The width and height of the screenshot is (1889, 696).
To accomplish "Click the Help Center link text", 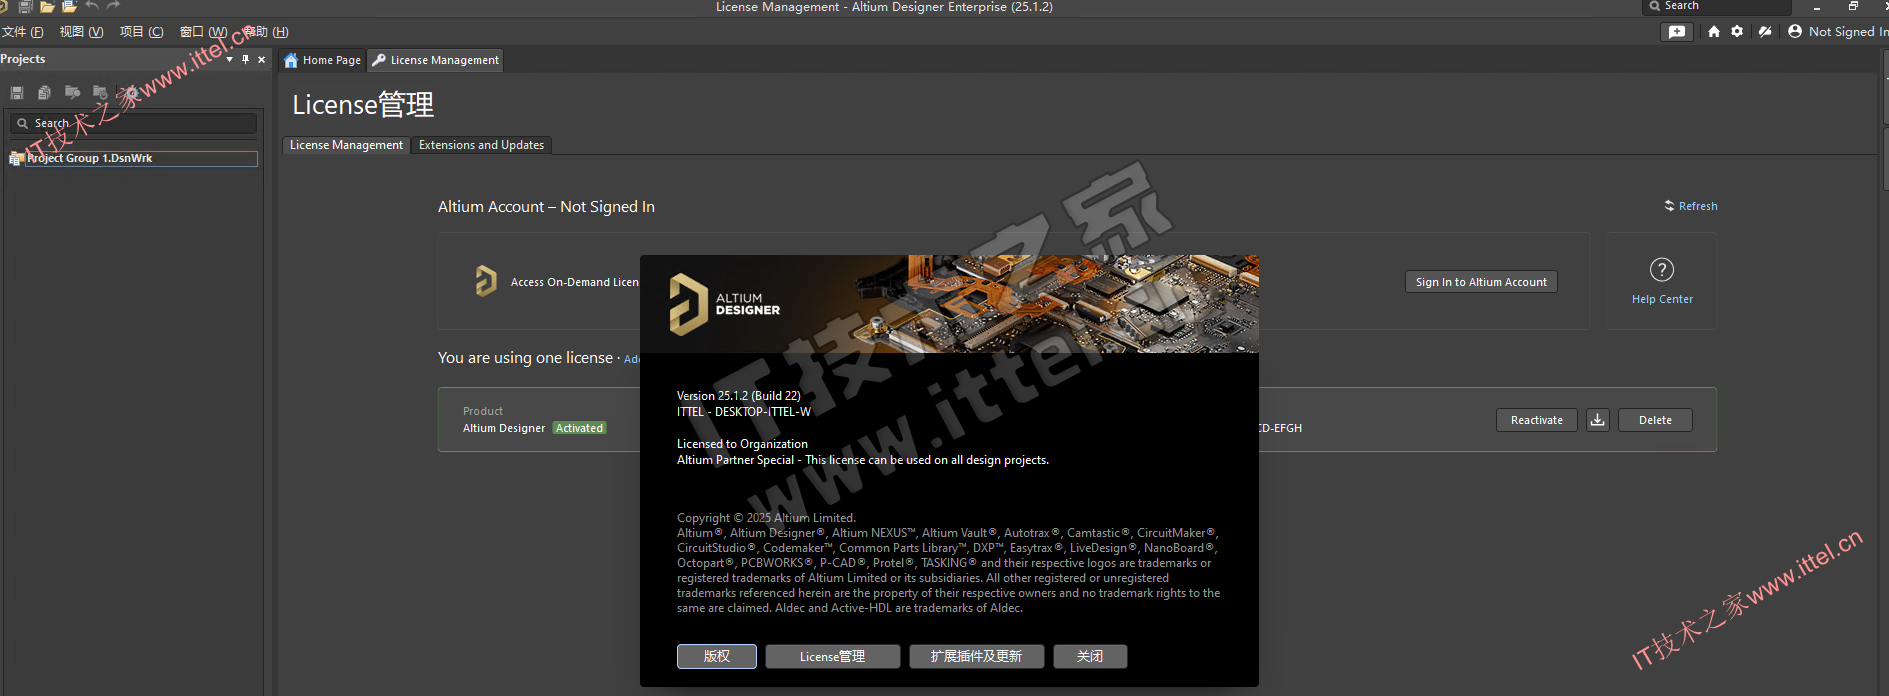I will tap(1662, 299).
